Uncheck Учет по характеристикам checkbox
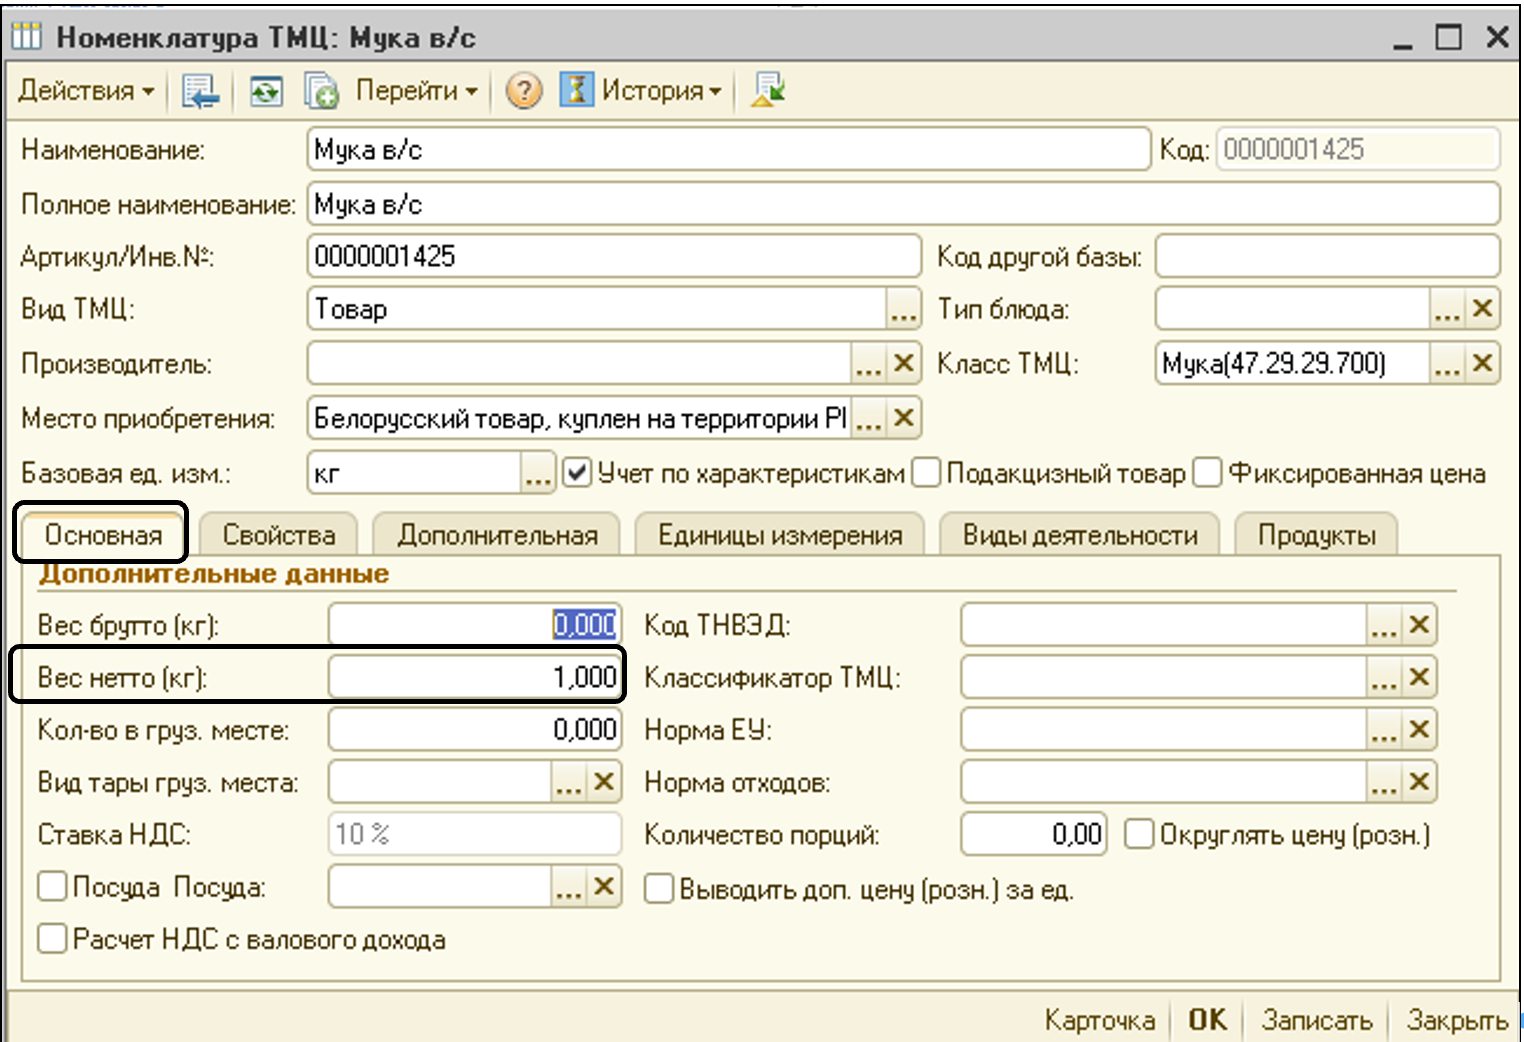Viewport: 1524px width, 1042px height. [577, 472]
